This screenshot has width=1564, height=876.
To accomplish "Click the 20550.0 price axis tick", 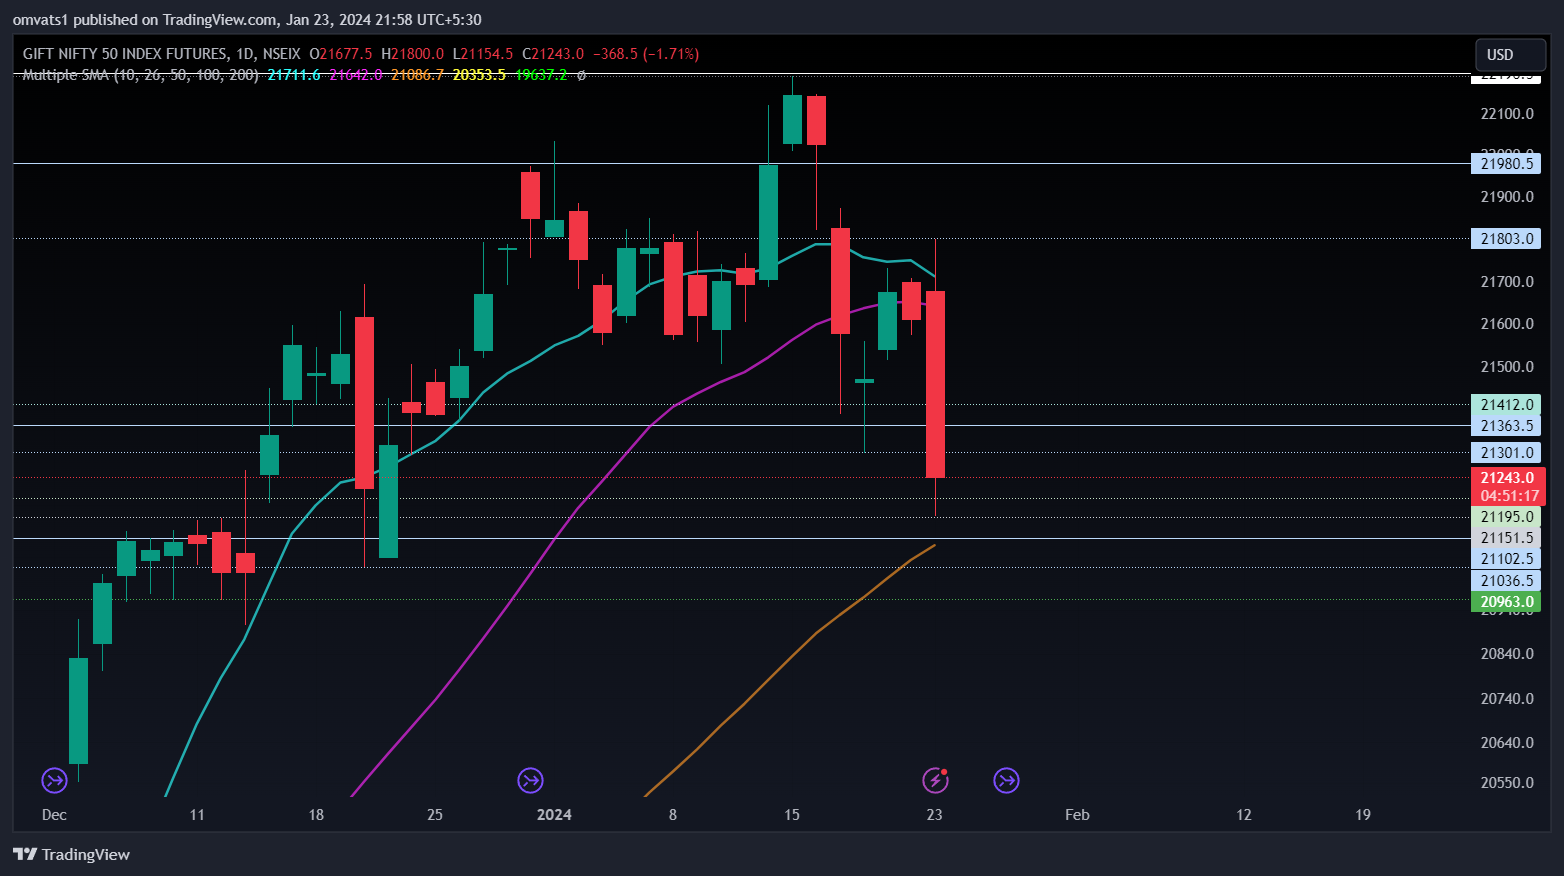I will [1506, 783].
